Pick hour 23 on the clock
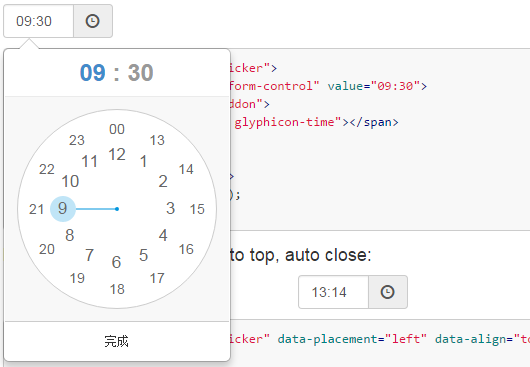 pos(77,140)
